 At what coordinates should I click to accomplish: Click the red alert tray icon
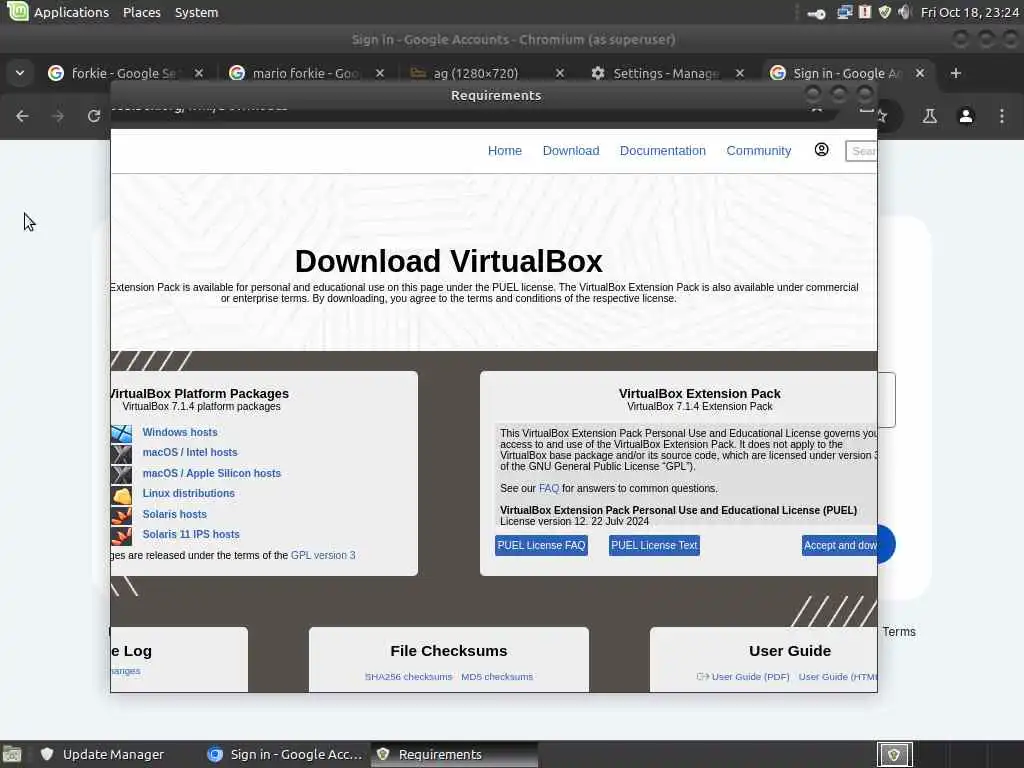[865, 12]
